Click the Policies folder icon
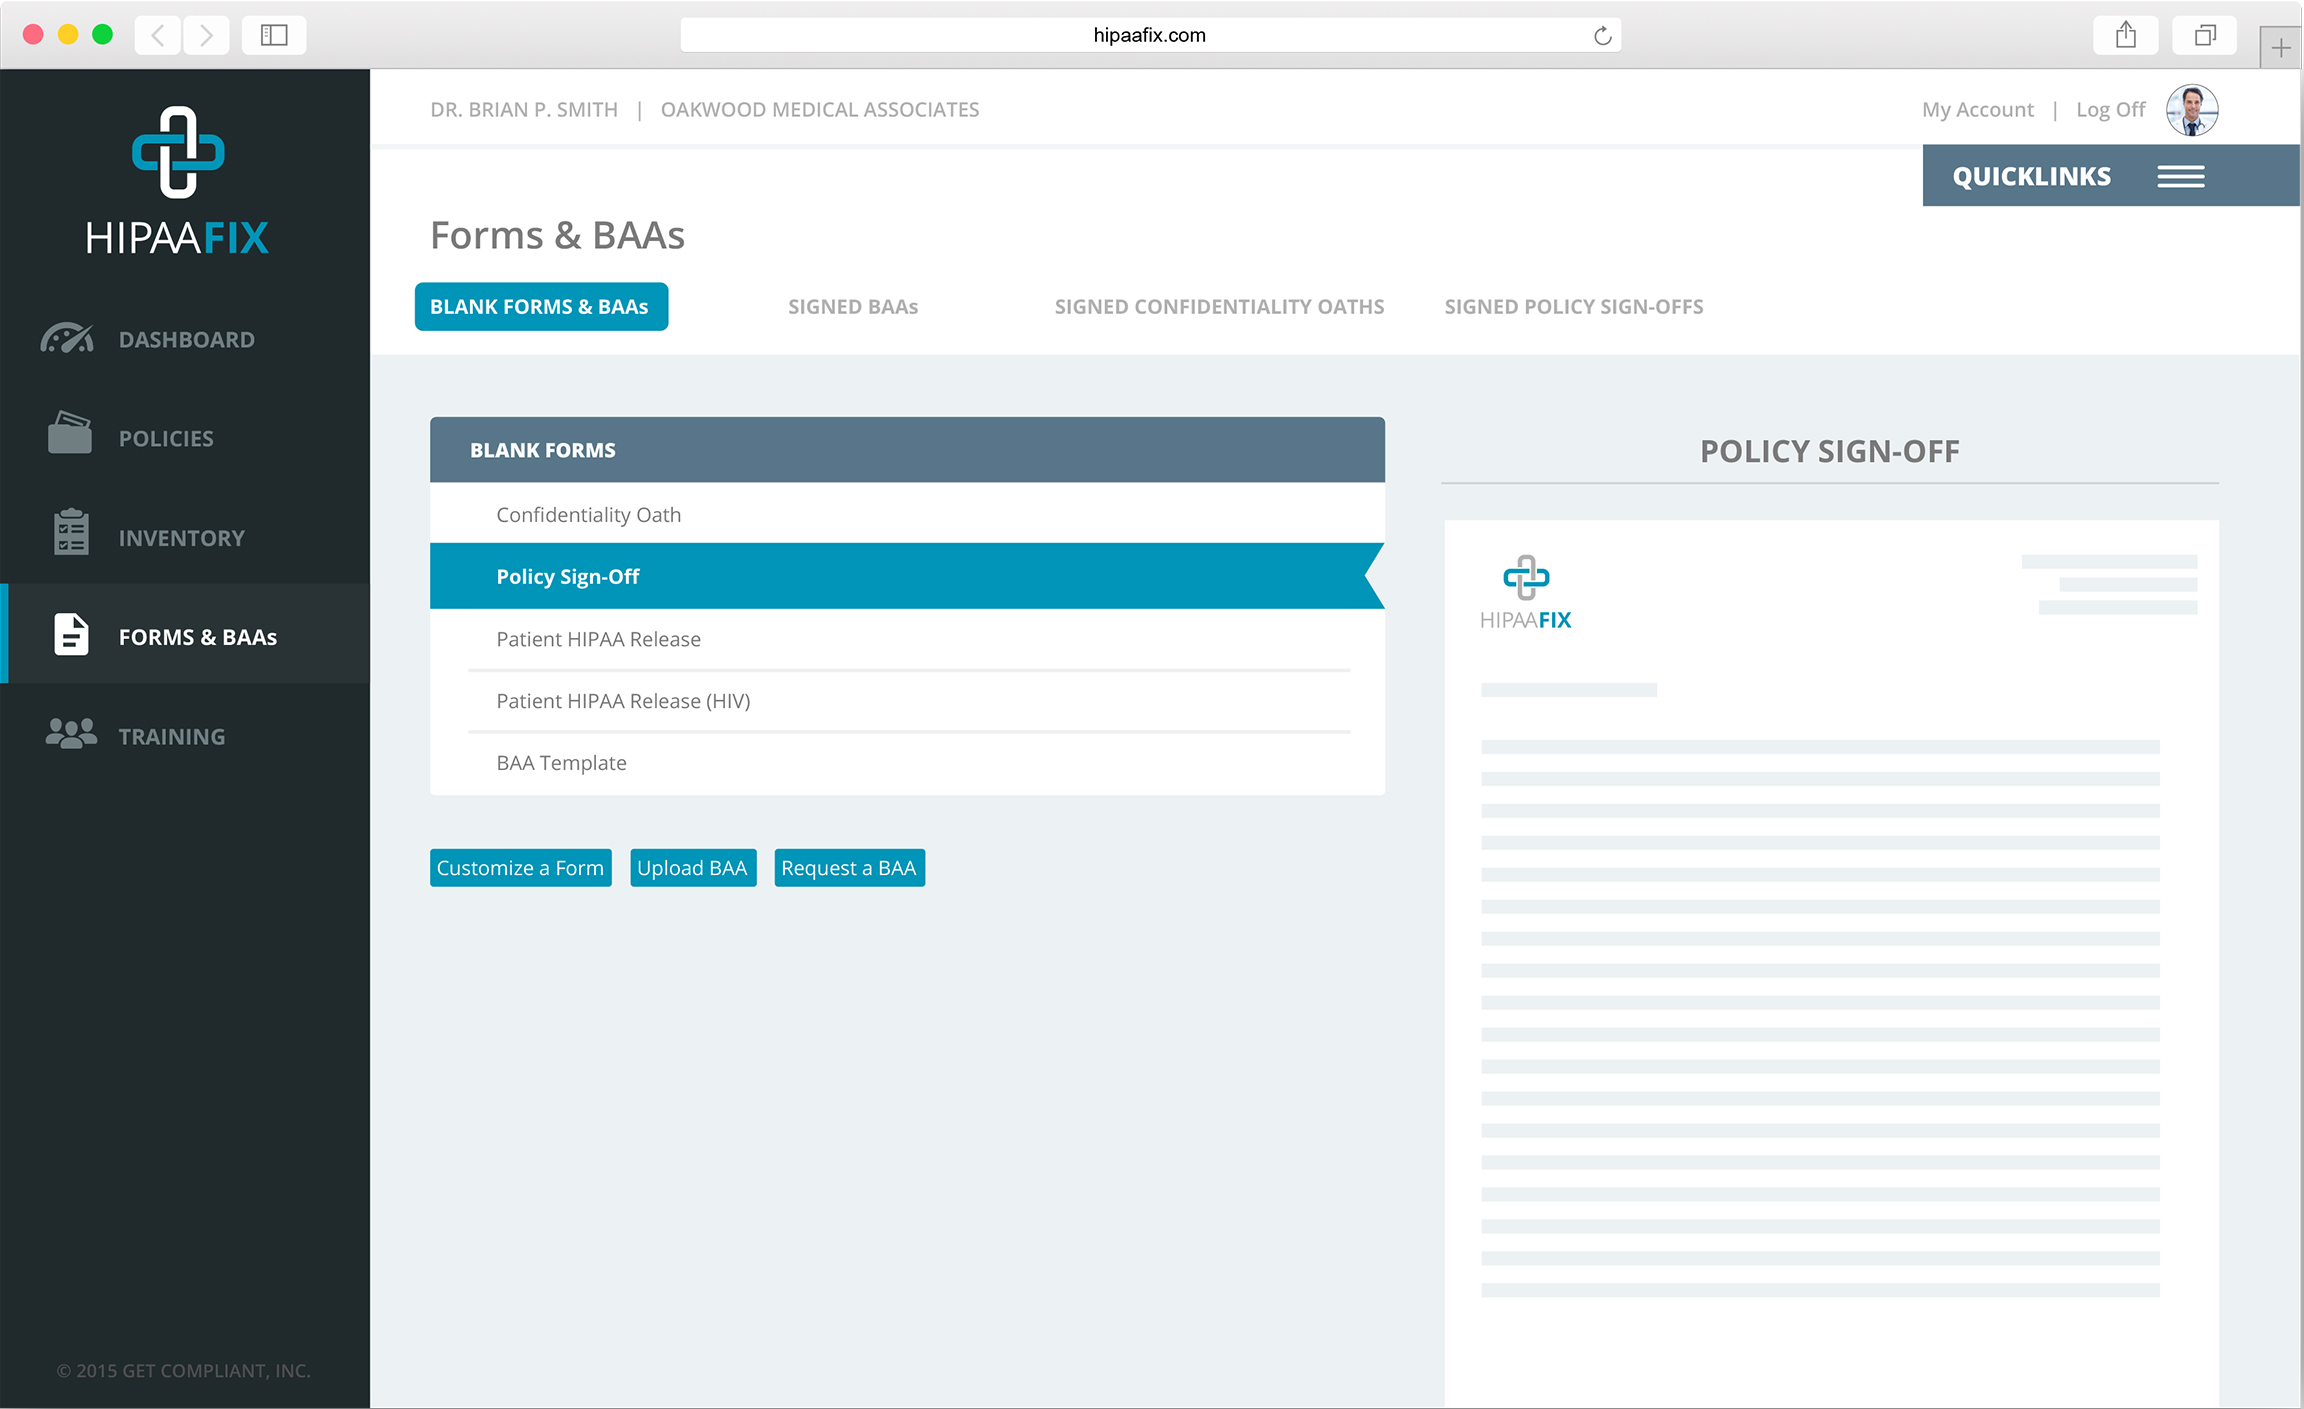The height and width of the screenshot is (1409, 2304). (x=70, y=433)
